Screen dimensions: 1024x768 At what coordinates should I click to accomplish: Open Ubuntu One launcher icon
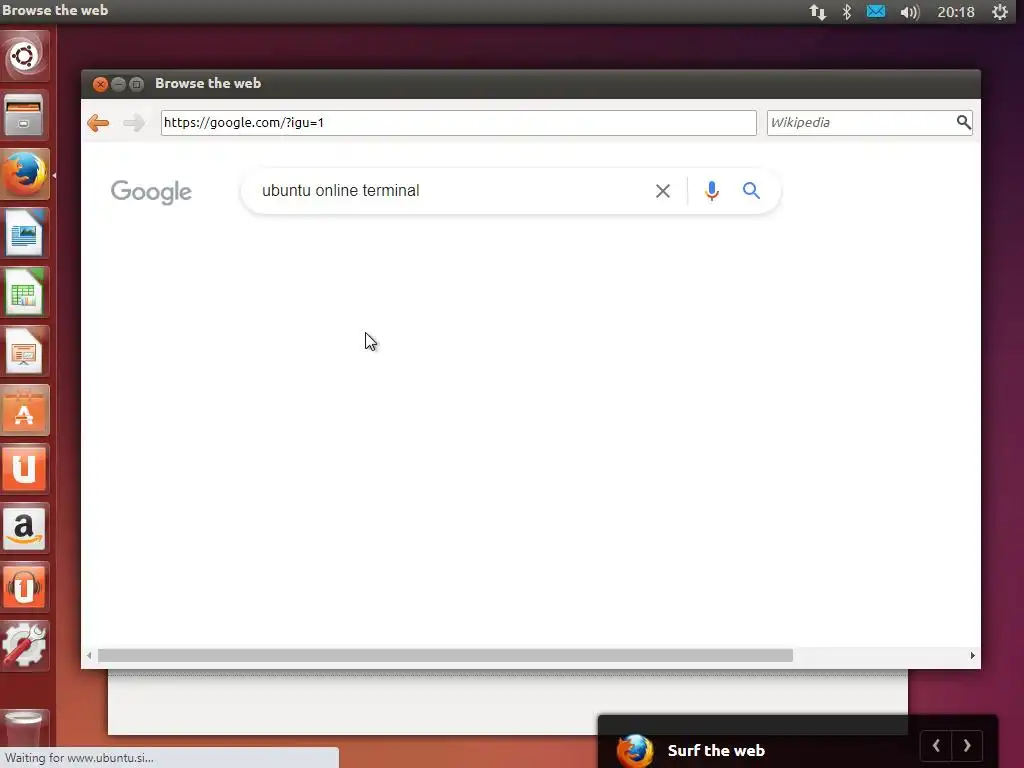(x=25, y=469)
